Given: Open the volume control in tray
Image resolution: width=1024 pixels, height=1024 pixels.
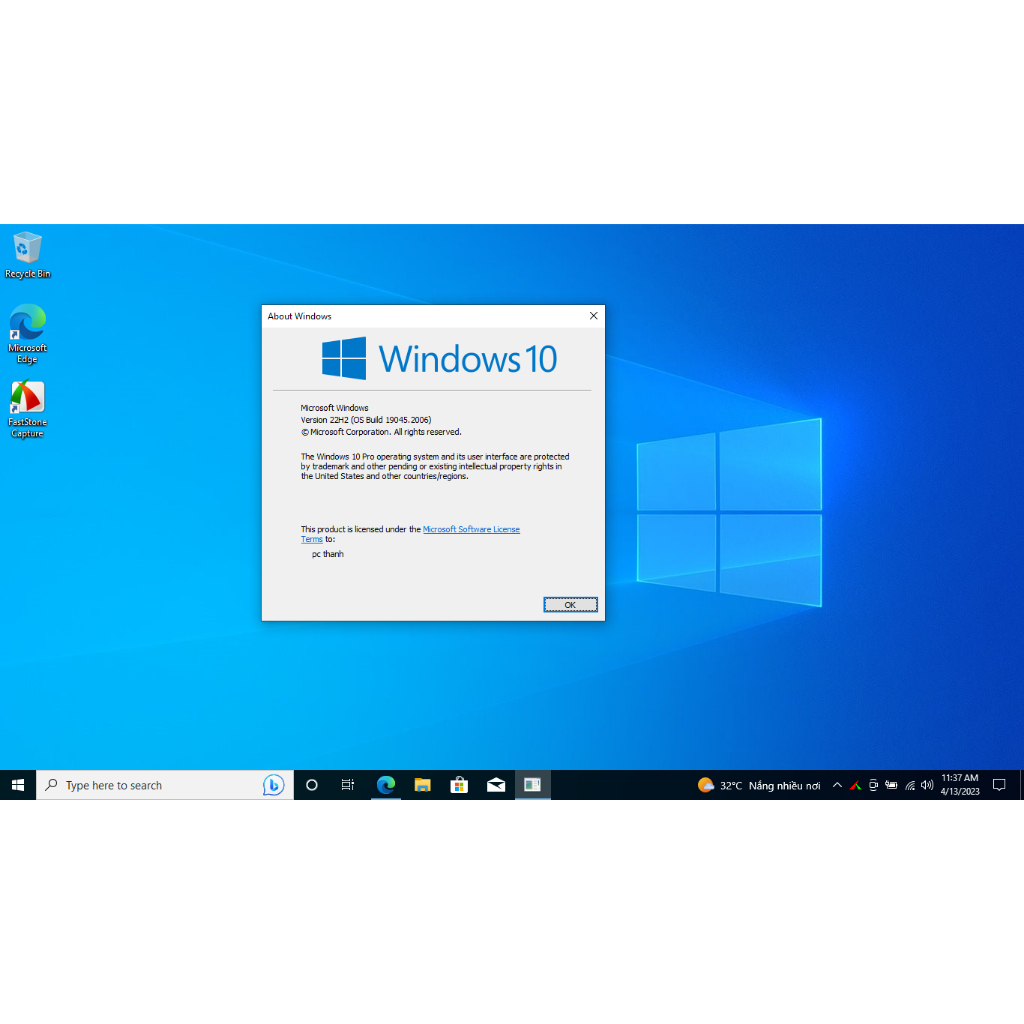Looking at the screenshot, I should pyautogui.click(x=927, y=785).
